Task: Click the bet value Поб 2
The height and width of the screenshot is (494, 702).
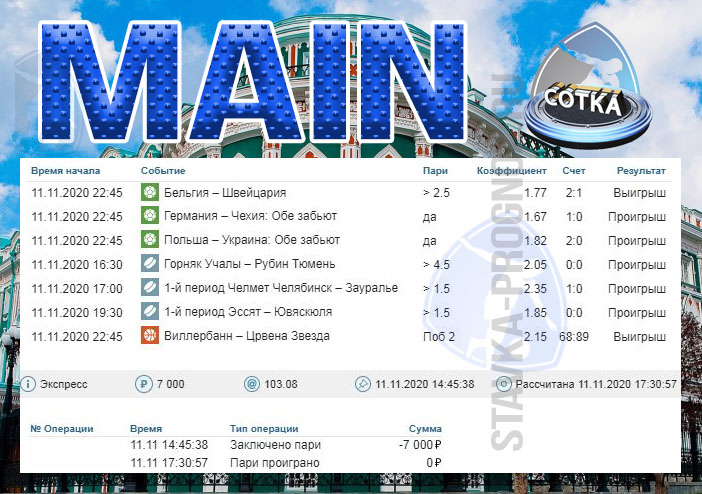Action: [439, 337]
